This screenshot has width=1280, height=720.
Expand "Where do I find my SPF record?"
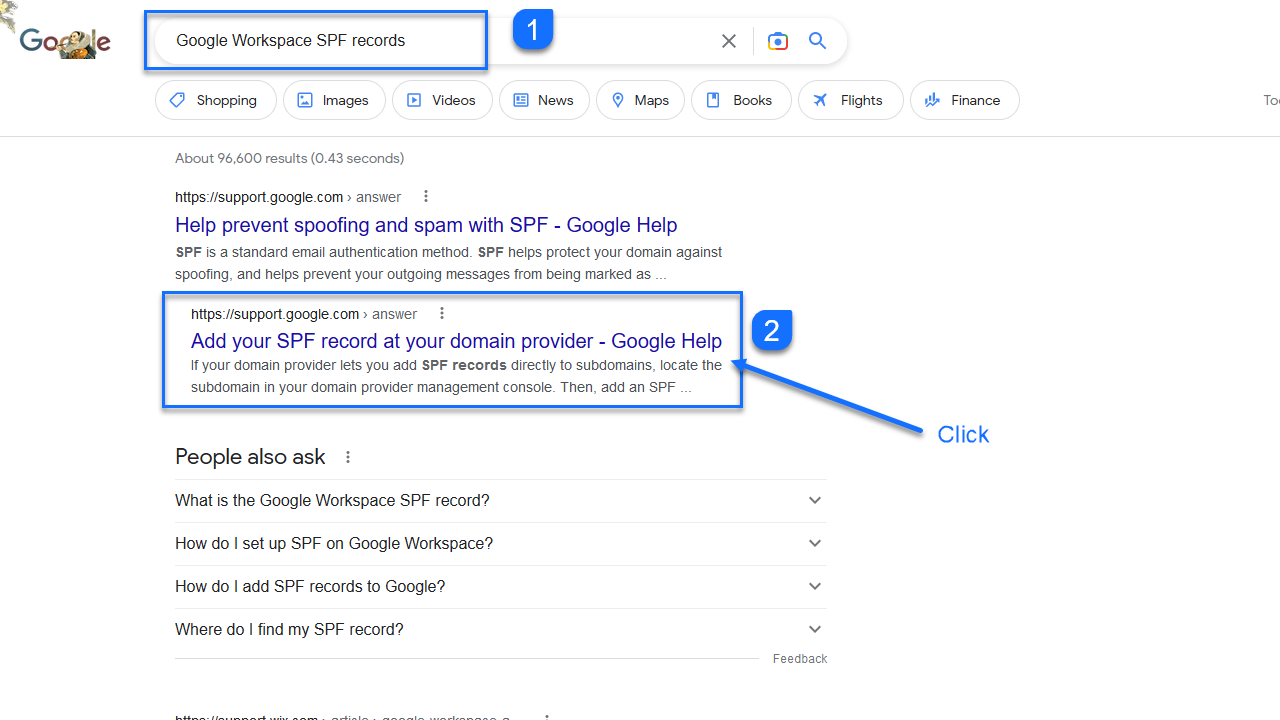click(501, 630)
